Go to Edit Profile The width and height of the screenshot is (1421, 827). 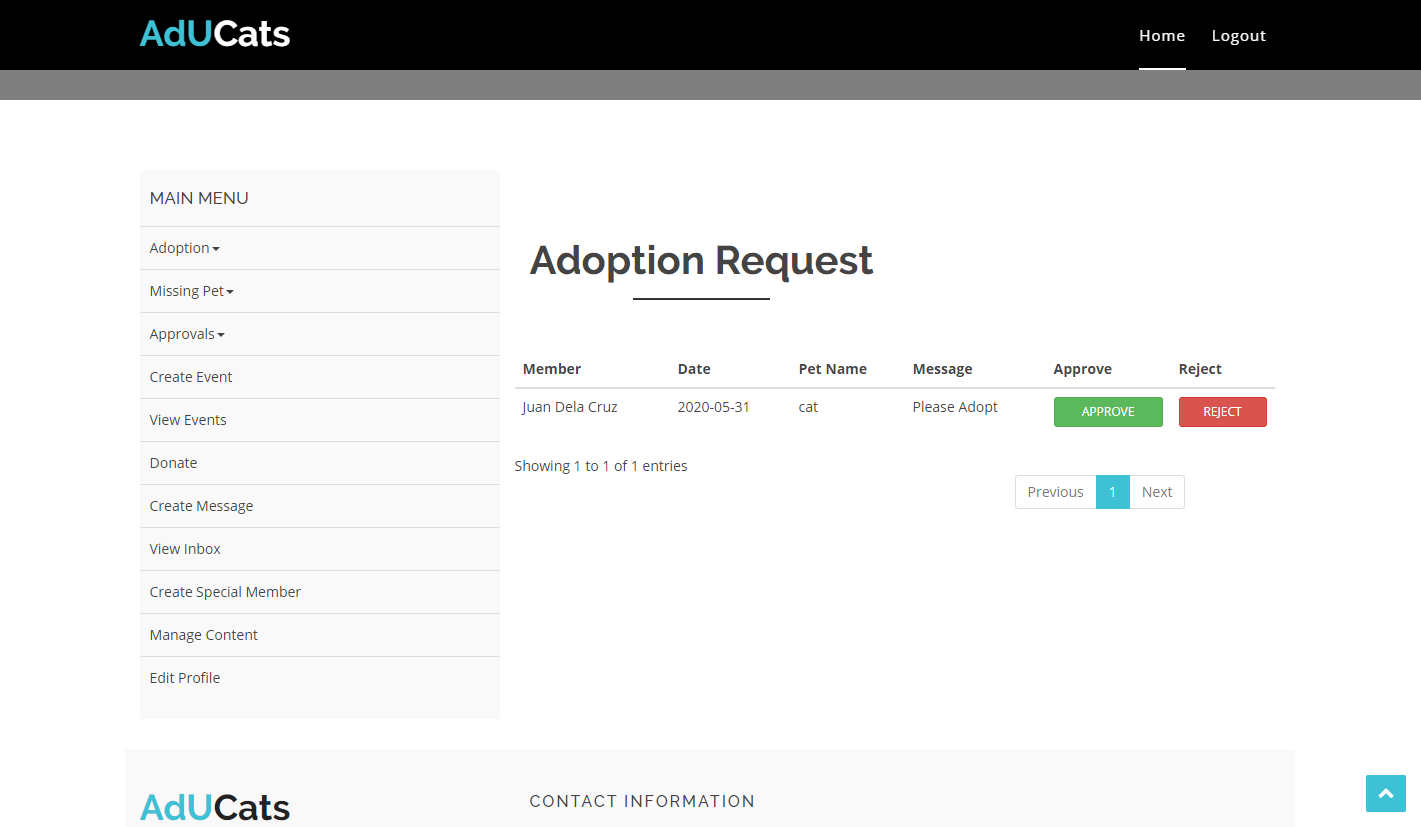point(185,678)
